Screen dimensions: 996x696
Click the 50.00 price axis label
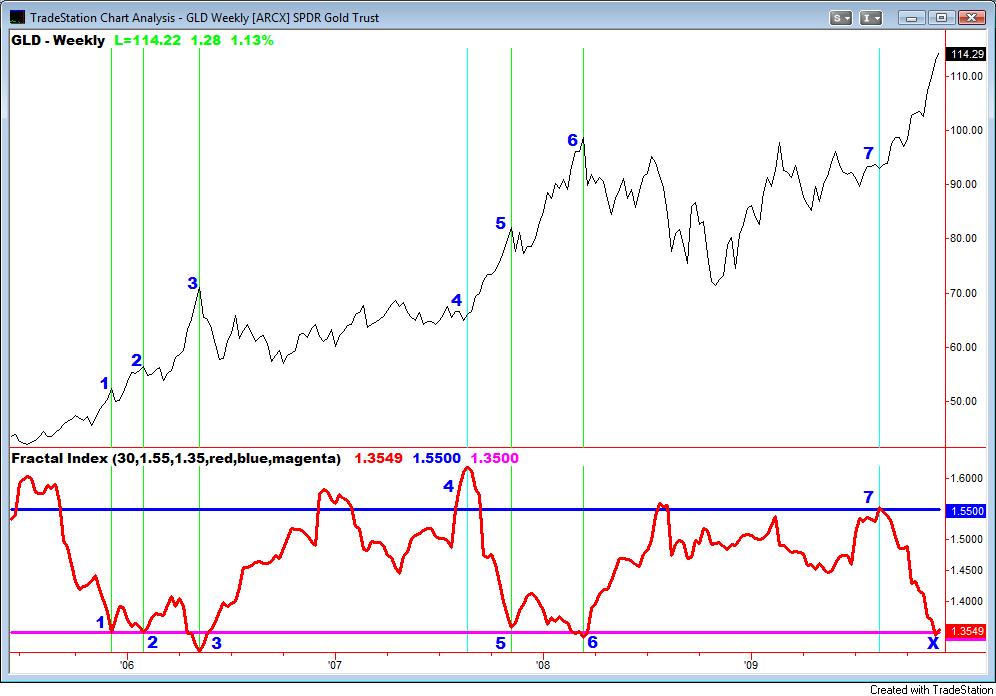pyautogui.click(x=964, y=401)
